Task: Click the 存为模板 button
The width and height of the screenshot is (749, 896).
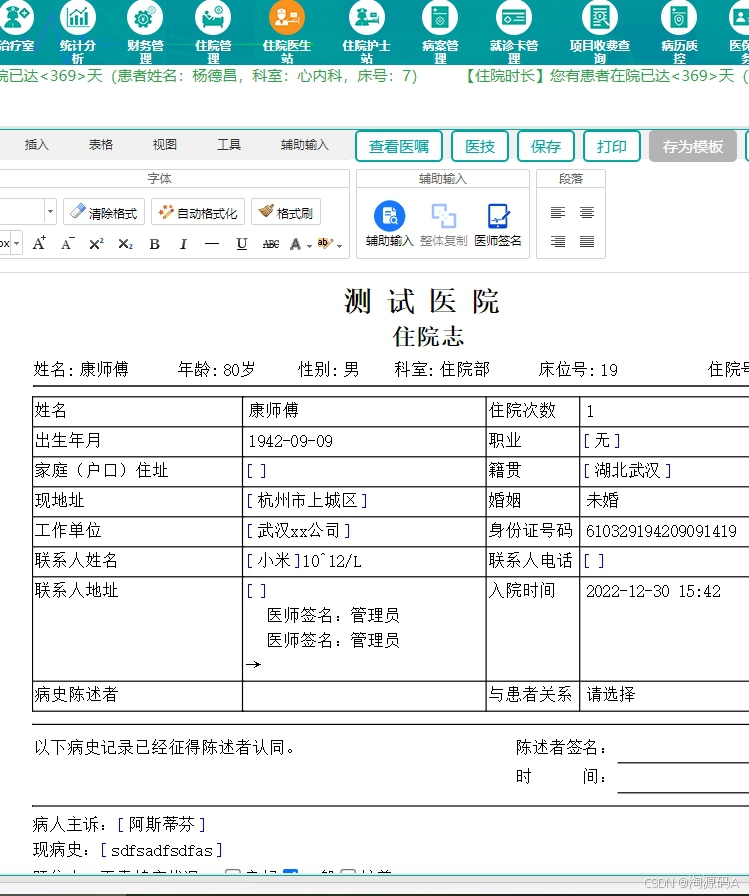Action: 692,146
